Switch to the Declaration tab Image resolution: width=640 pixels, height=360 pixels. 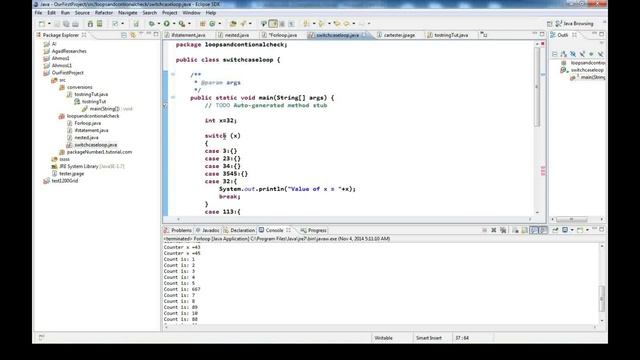tap(239, 230)
